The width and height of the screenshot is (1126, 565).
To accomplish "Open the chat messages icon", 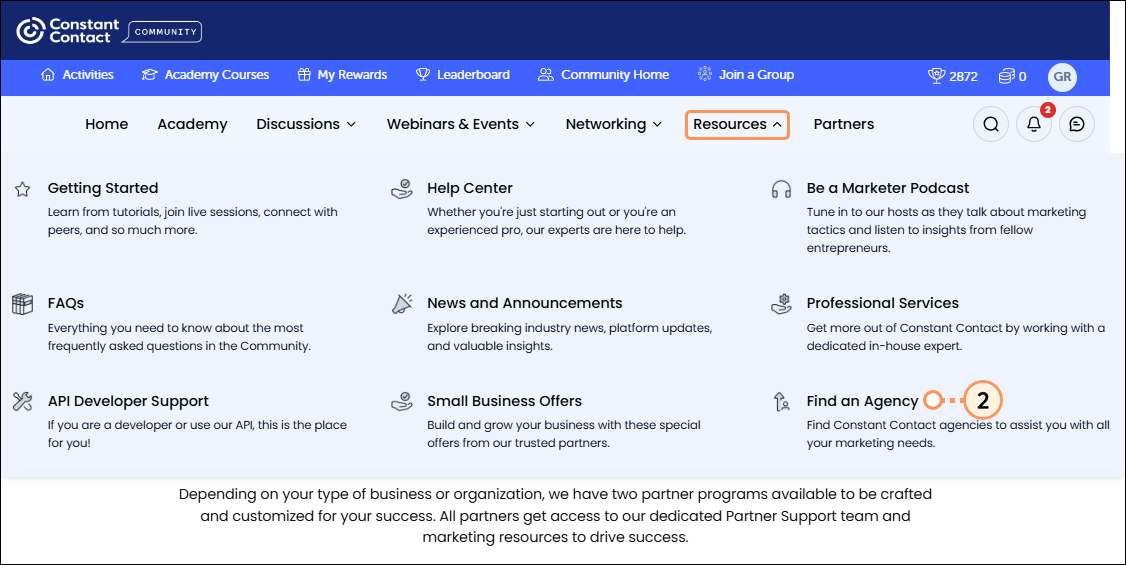I will click(x=1077, y=124).
